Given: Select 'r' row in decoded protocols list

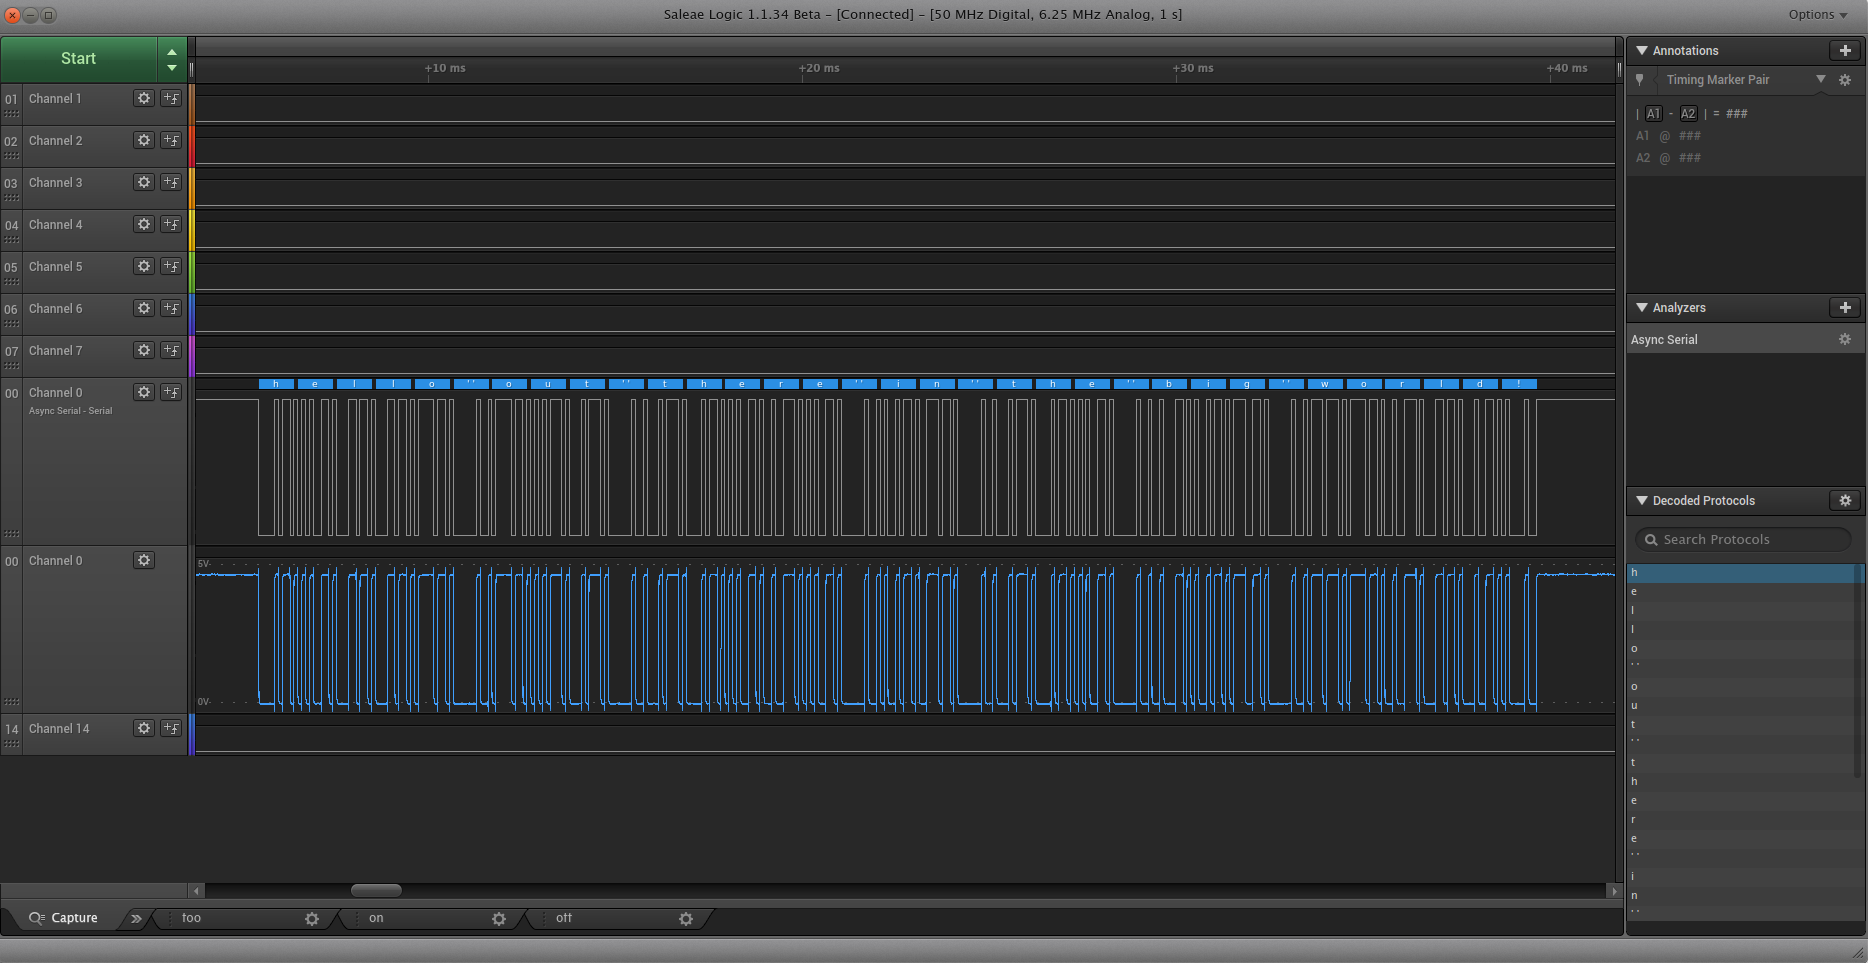Looking at the screenshot, I should [x=1742, y=820].
